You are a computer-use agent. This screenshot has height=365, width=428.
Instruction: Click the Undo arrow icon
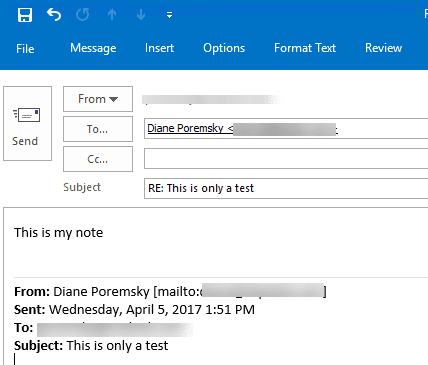[54, 15]
